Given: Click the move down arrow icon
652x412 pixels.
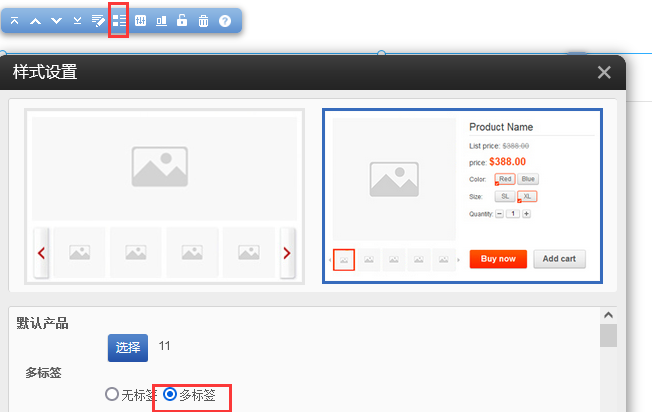Looking at the screenshot, I should tap(56, 21).
